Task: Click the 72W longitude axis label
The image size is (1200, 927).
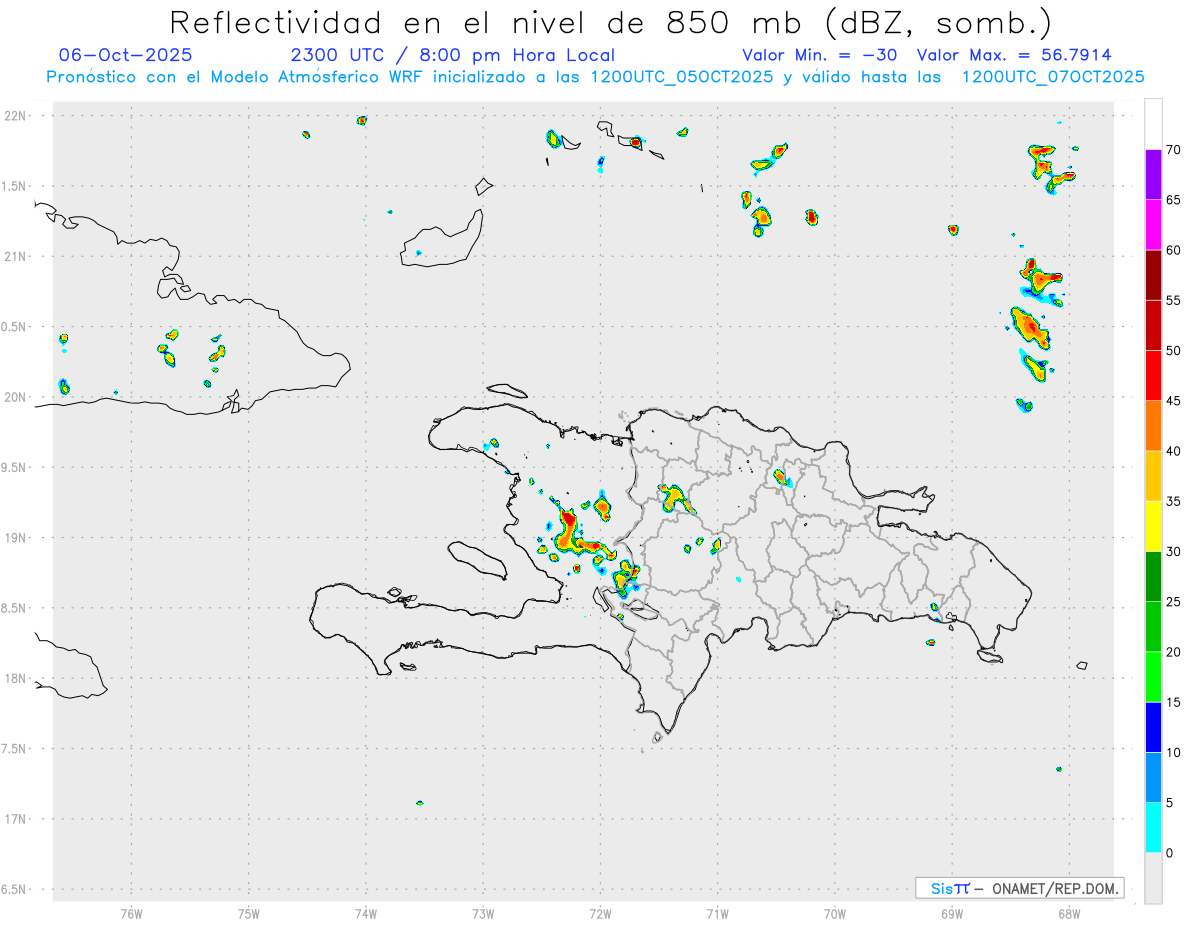Action: click(x=600, y=913)
